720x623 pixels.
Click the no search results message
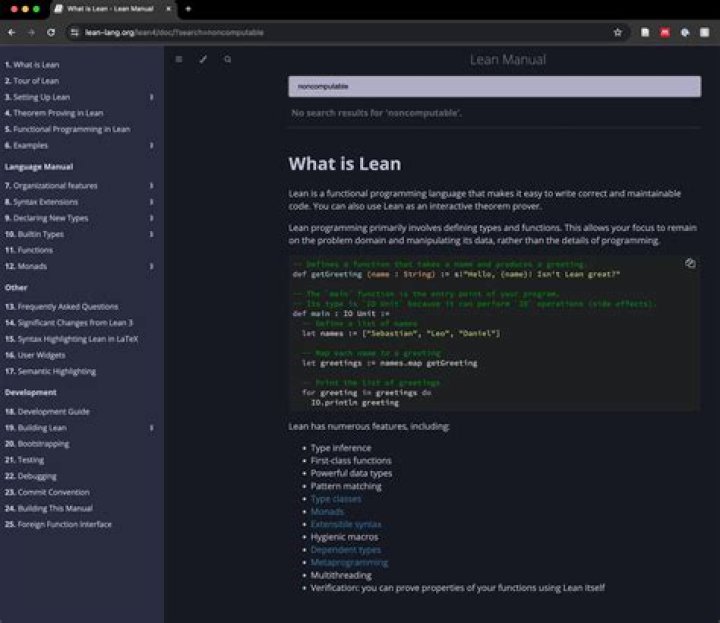point(377,113)
